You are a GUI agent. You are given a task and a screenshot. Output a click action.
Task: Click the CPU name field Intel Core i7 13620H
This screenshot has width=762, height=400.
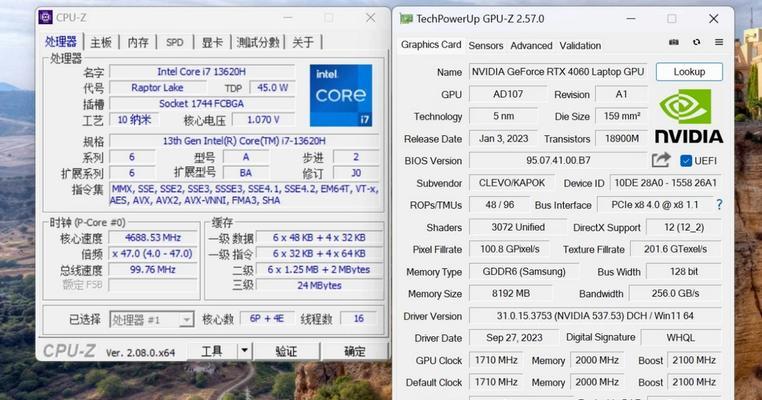point(202,71)
